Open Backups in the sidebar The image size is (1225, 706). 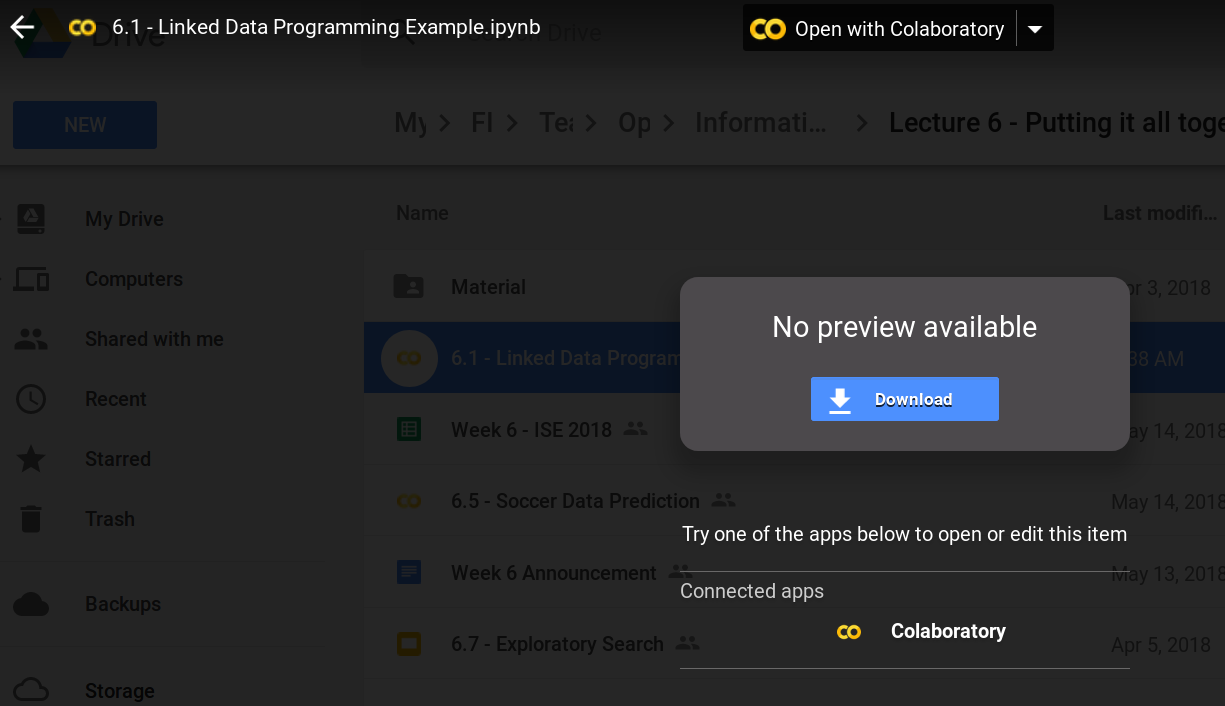(123, 604)
